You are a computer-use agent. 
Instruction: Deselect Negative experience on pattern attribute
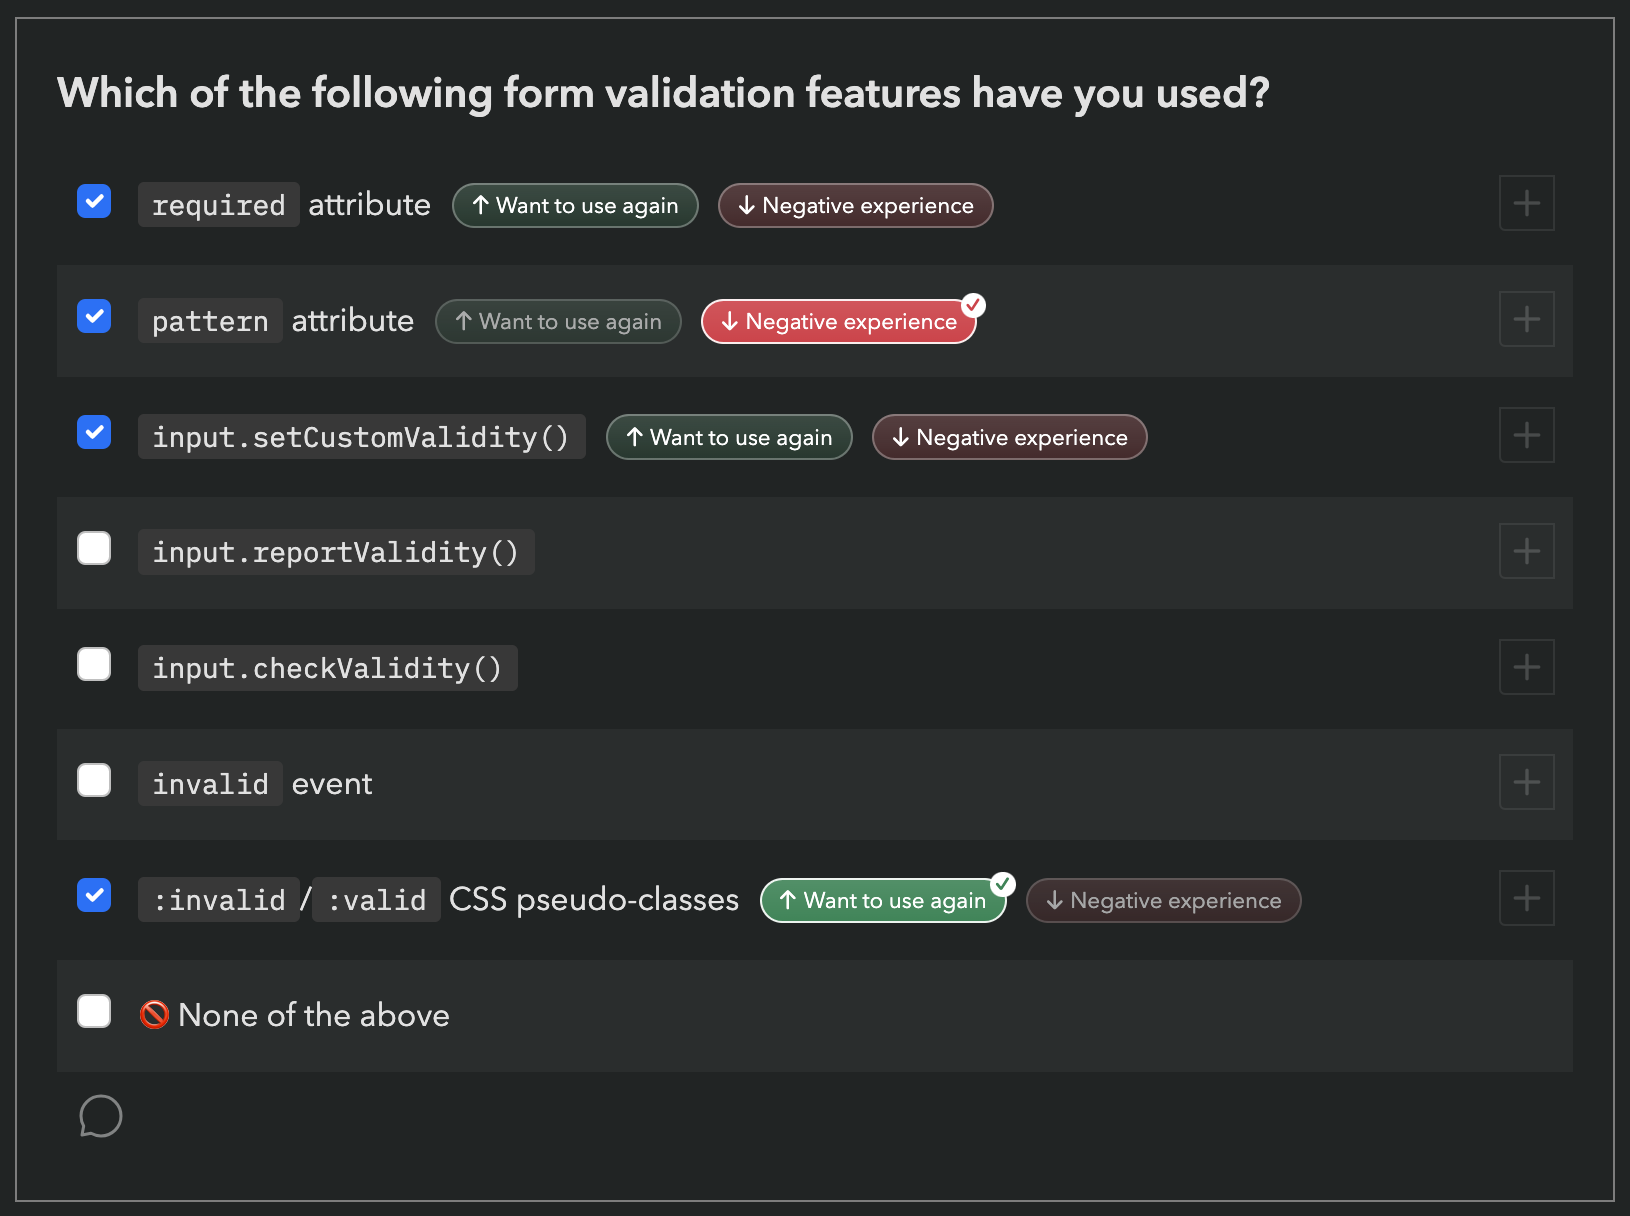click(x=838, y=321)
